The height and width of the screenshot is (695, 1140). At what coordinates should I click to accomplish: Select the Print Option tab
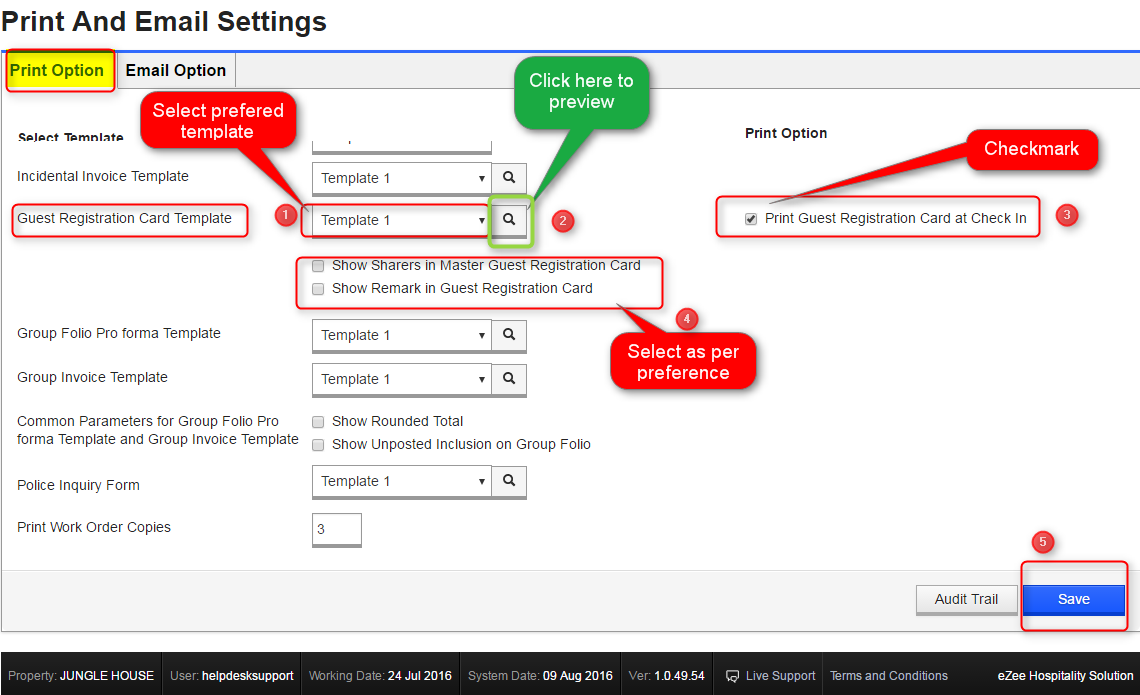pyautogui.click(x=57, y=70)
